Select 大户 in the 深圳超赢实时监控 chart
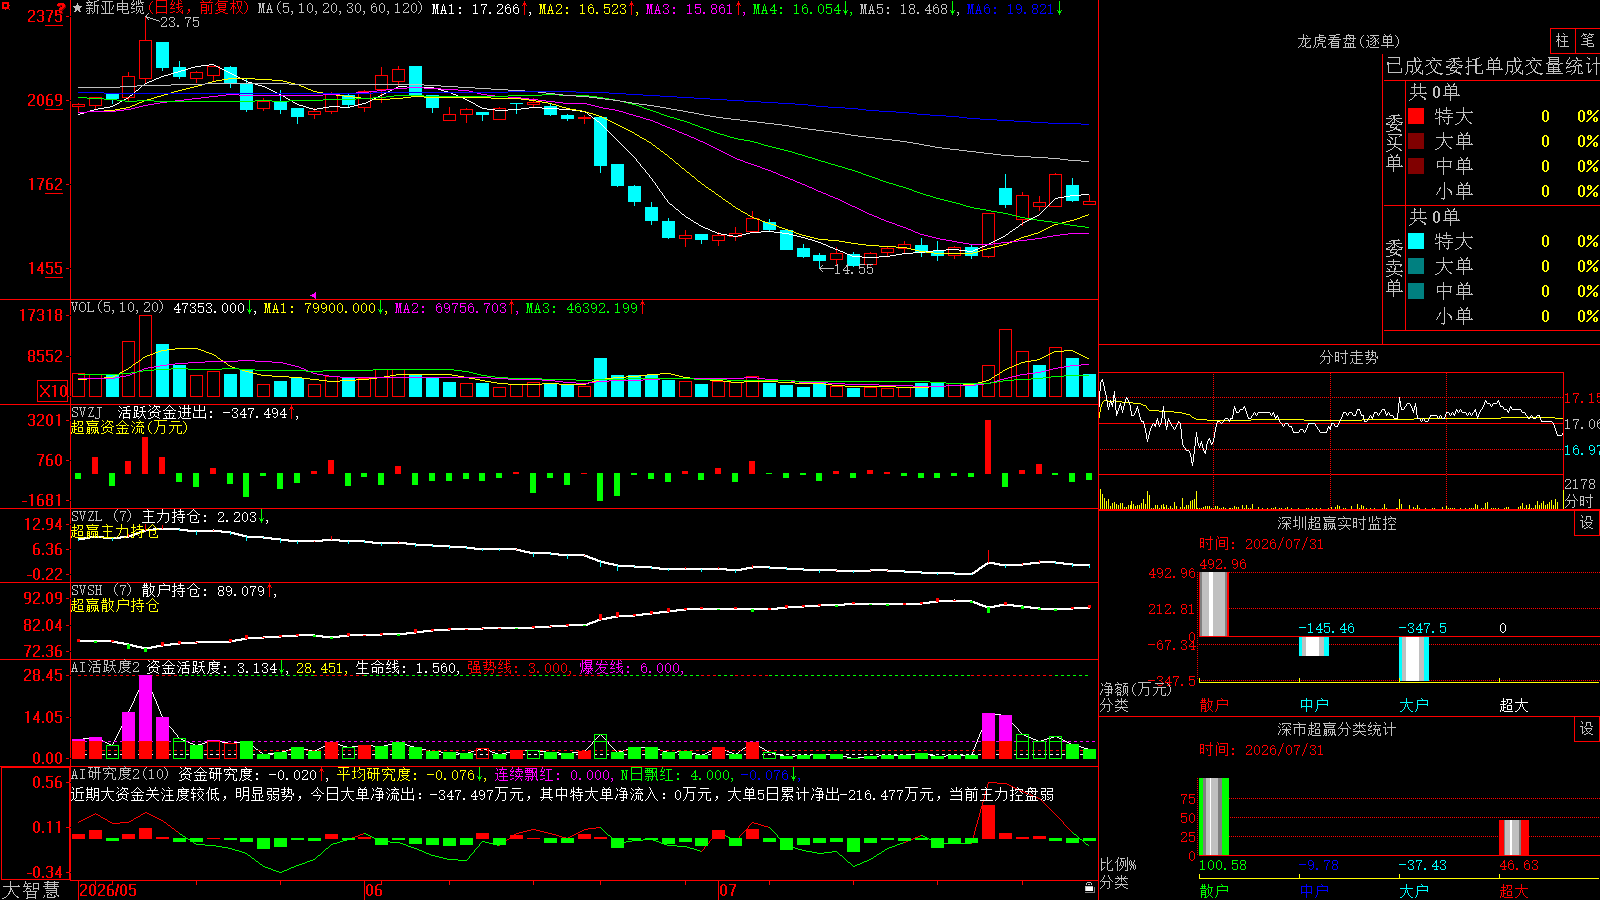This screenshot has height=900, width=1600. 1414,705
